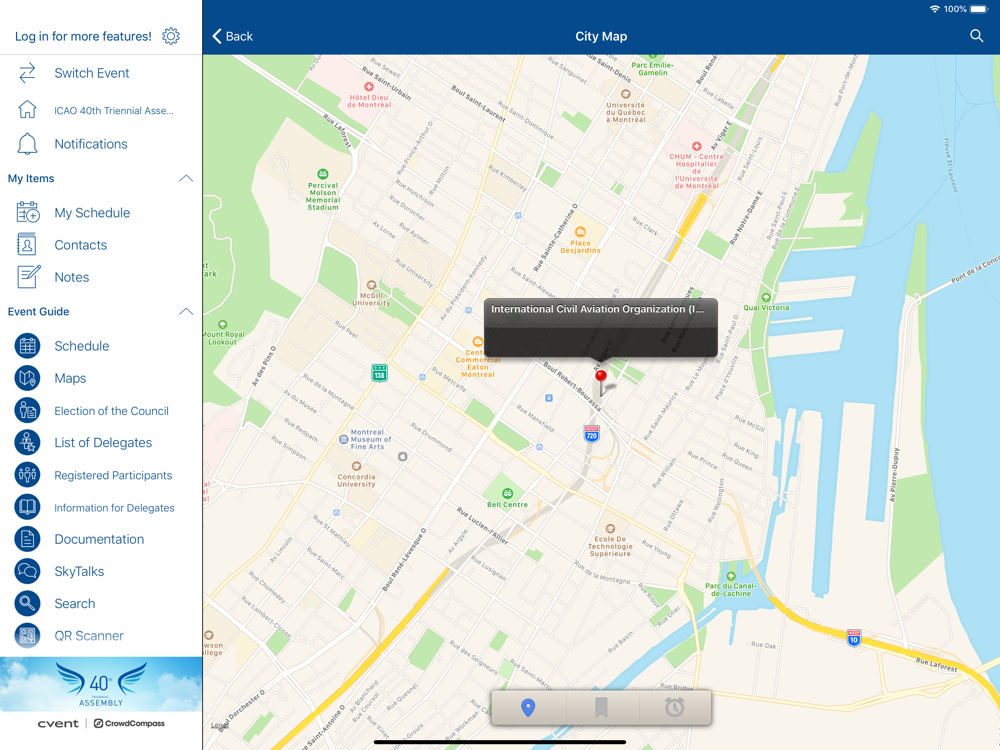Tap the cvent CrowdCompass logo footer

click(x=101, y=724)
